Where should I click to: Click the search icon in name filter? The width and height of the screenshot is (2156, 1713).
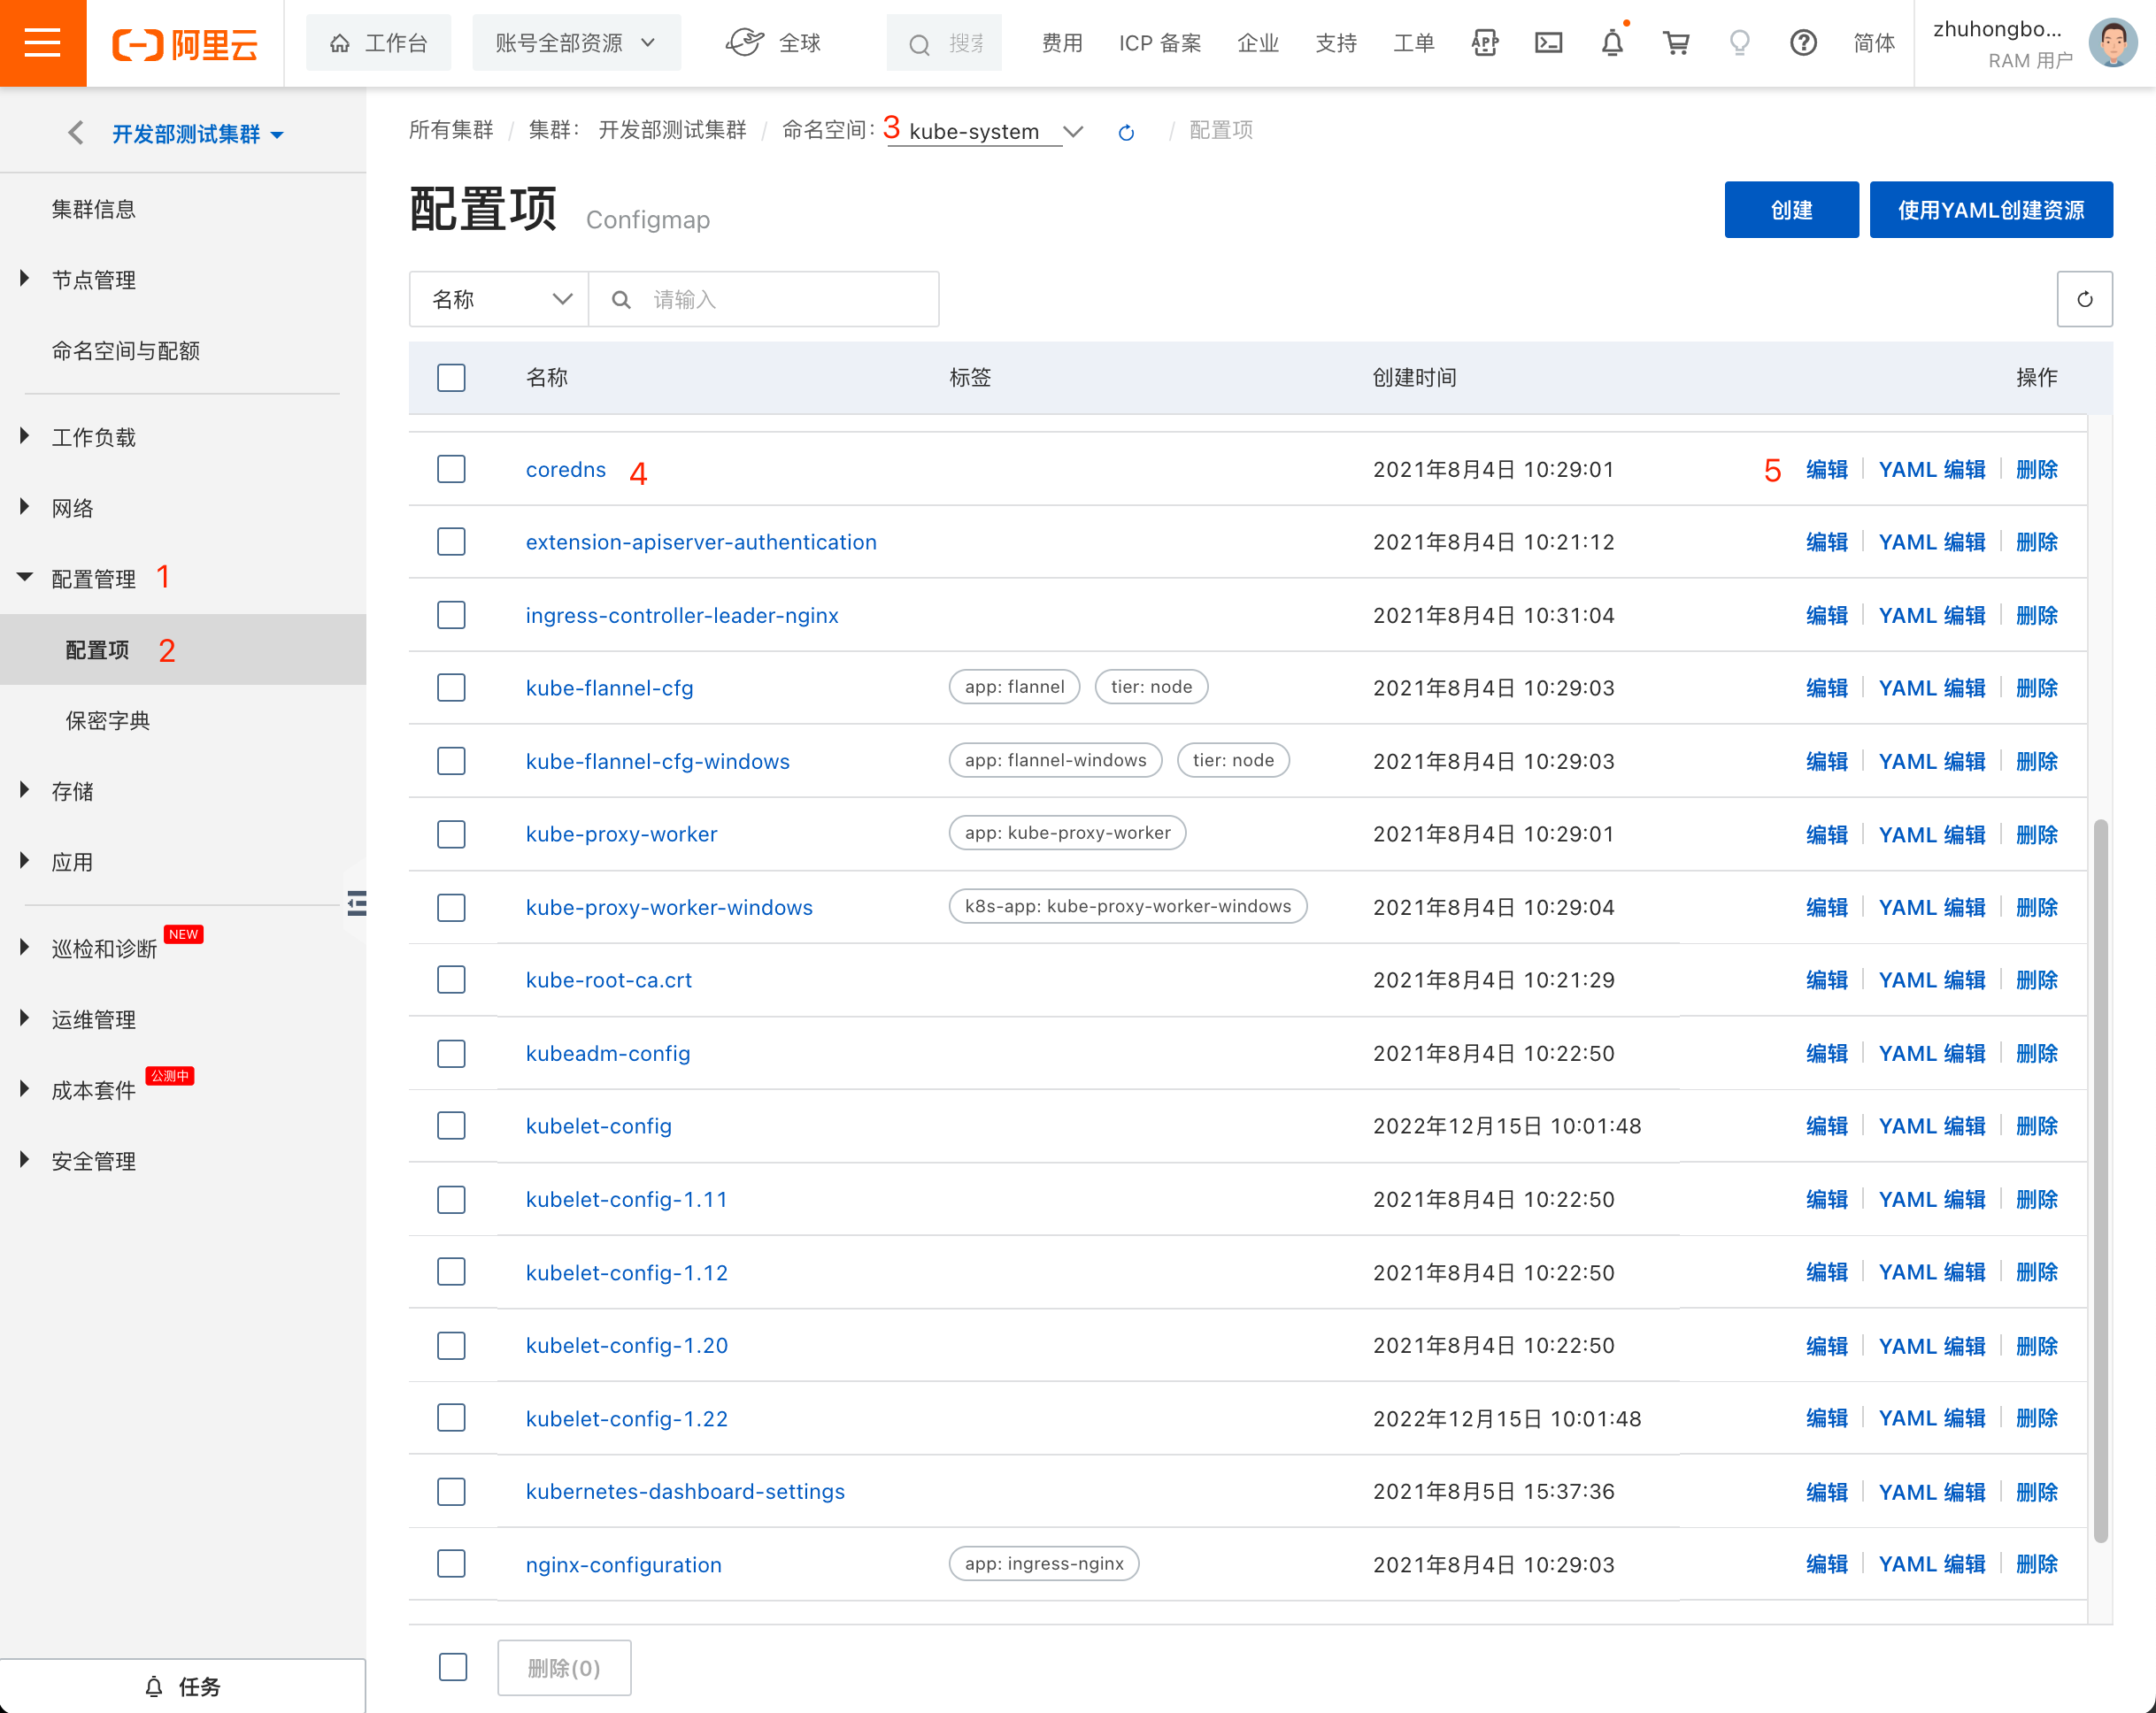[x=621, y=299]
